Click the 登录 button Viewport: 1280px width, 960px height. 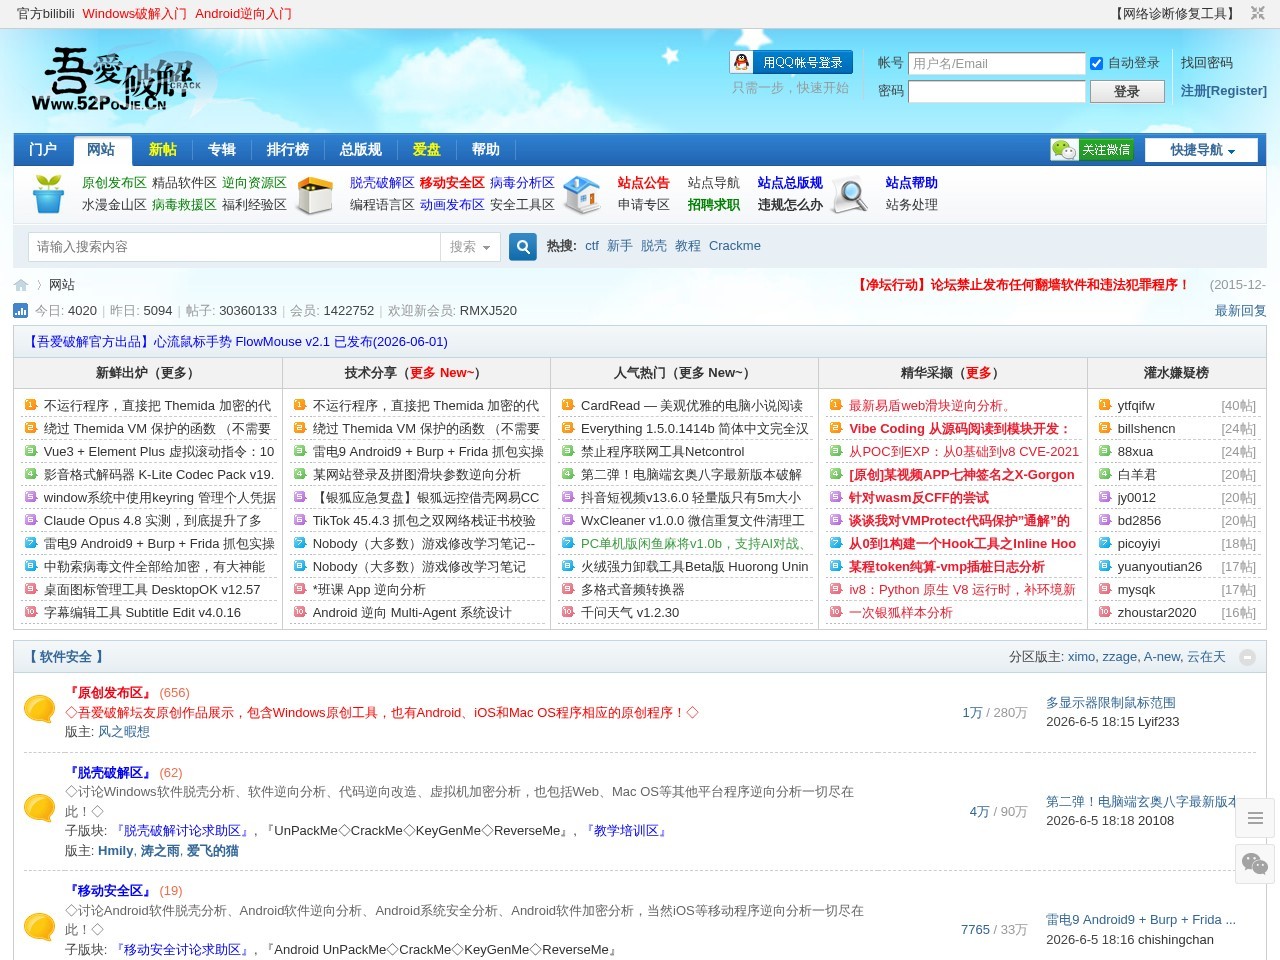pyautogui.click(x=1127, y=91)
